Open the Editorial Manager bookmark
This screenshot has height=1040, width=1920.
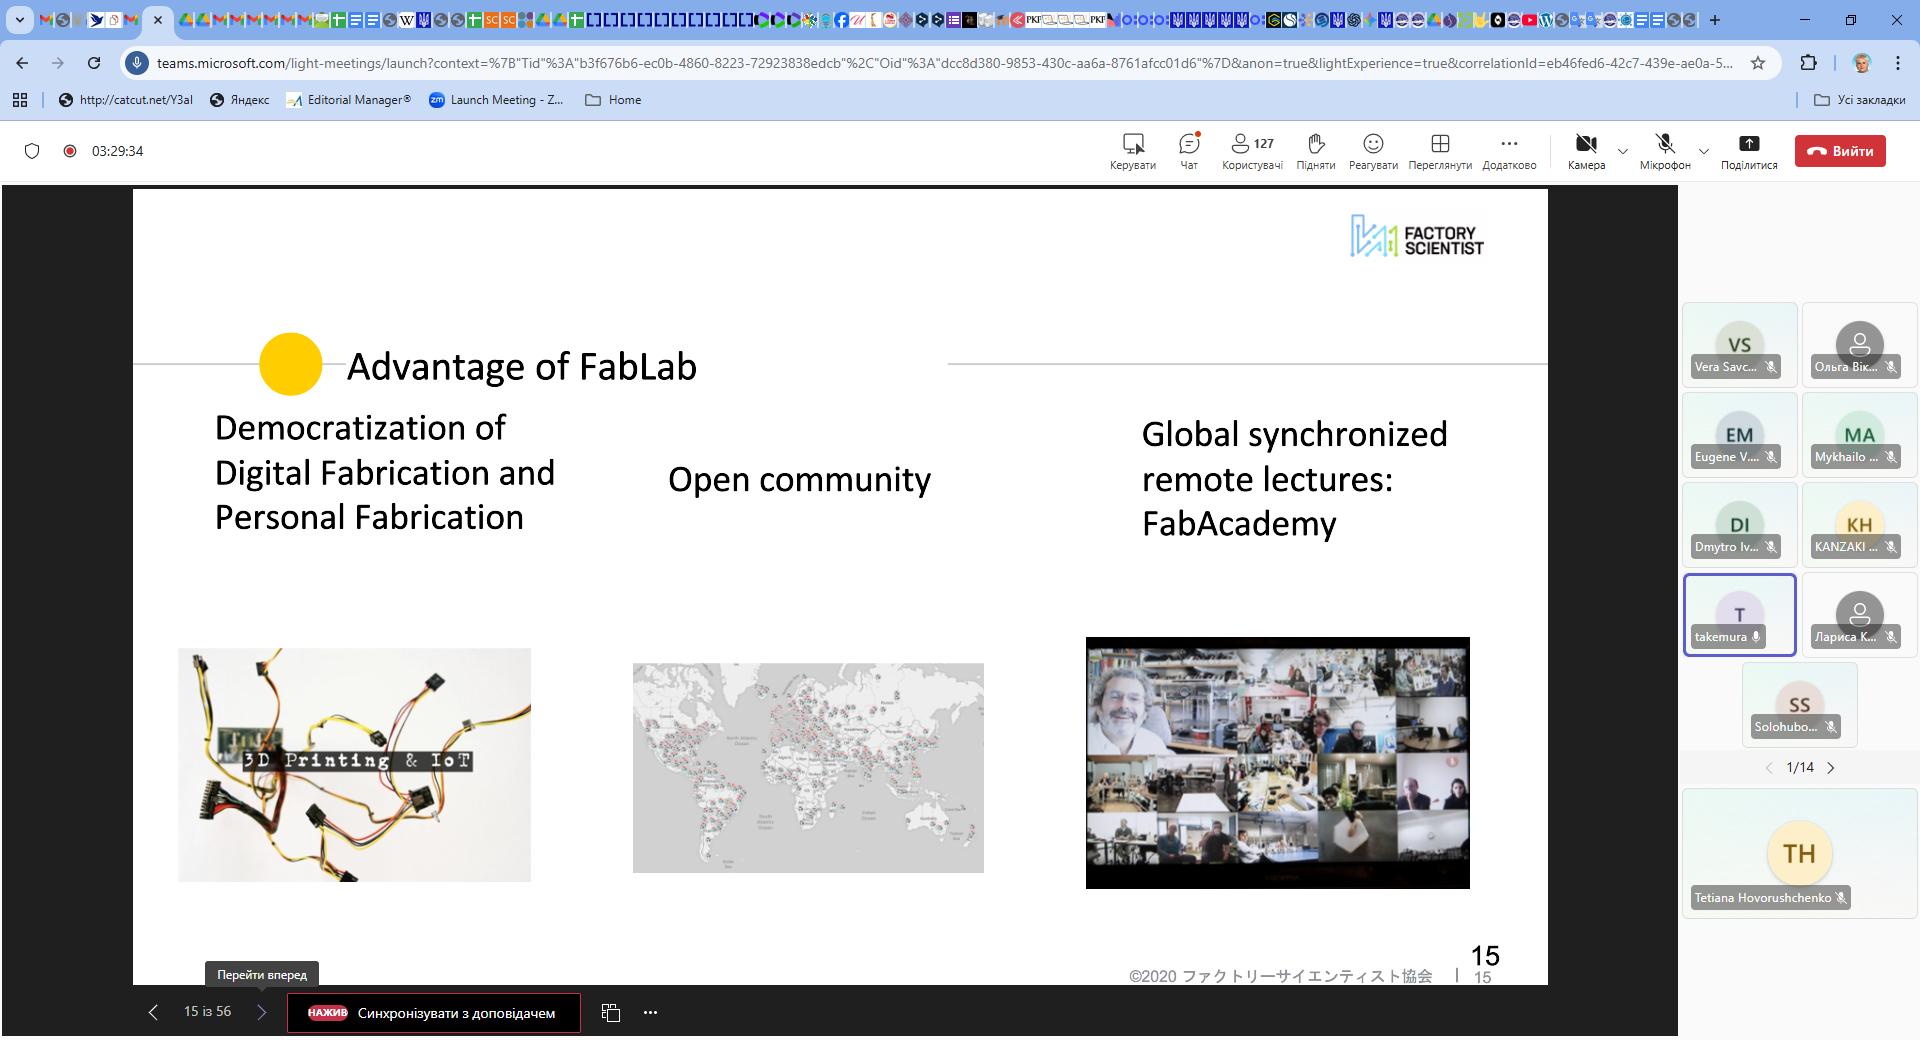click(x=348, y=100)
